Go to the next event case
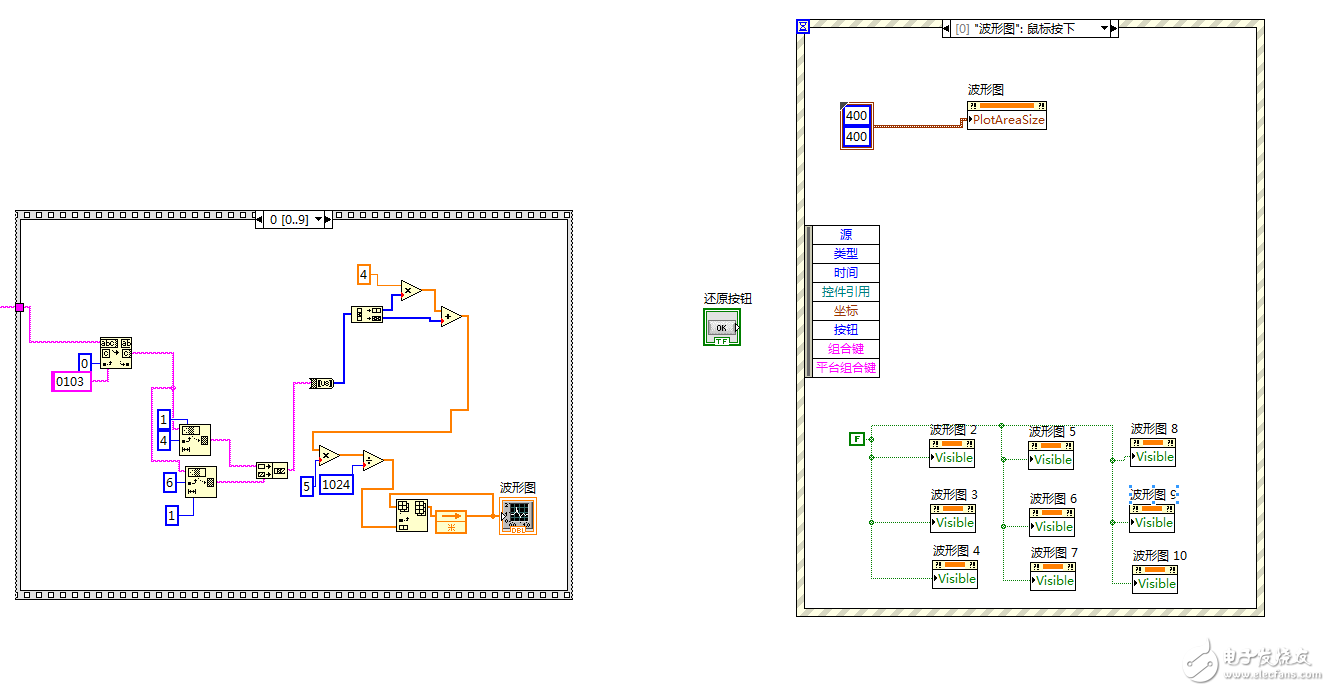Screen dimensions: 1330x691 (1114, 29)
